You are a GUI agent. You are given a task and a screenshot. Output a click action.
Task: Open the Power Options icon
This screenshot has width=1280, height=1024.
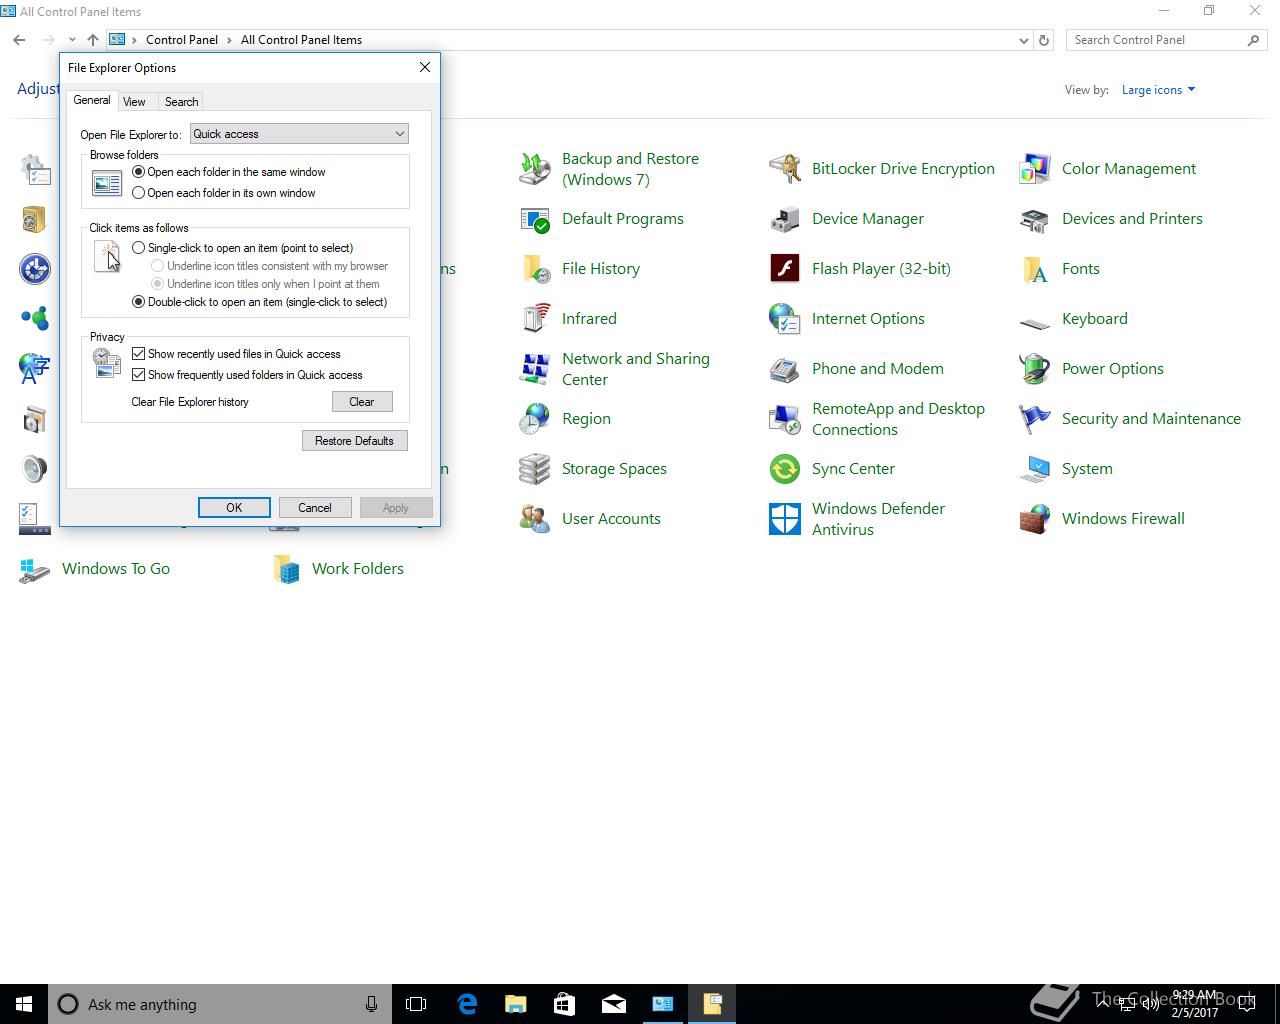point(1035,369)
